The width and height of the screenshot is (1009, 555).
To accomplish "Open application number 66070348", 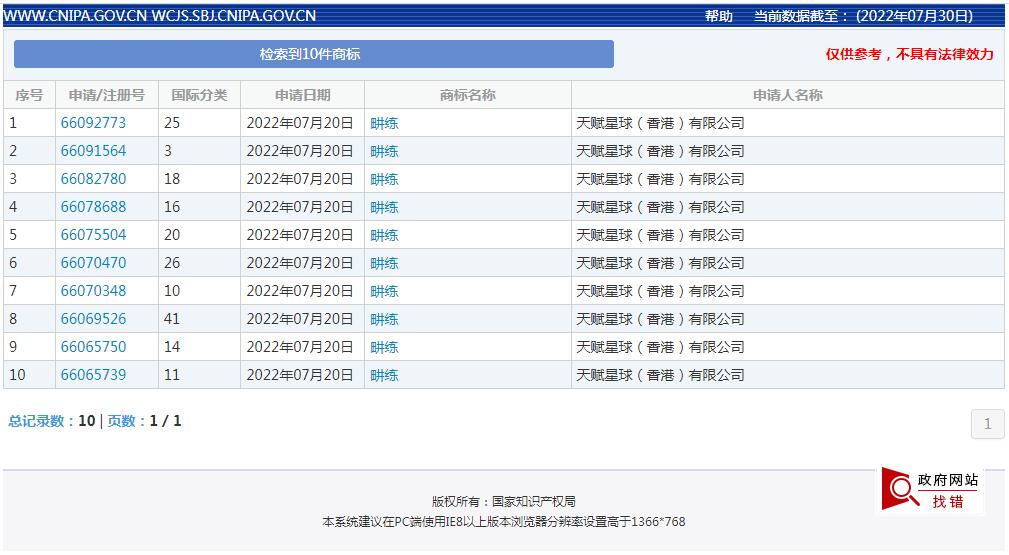I will (93, 291).
